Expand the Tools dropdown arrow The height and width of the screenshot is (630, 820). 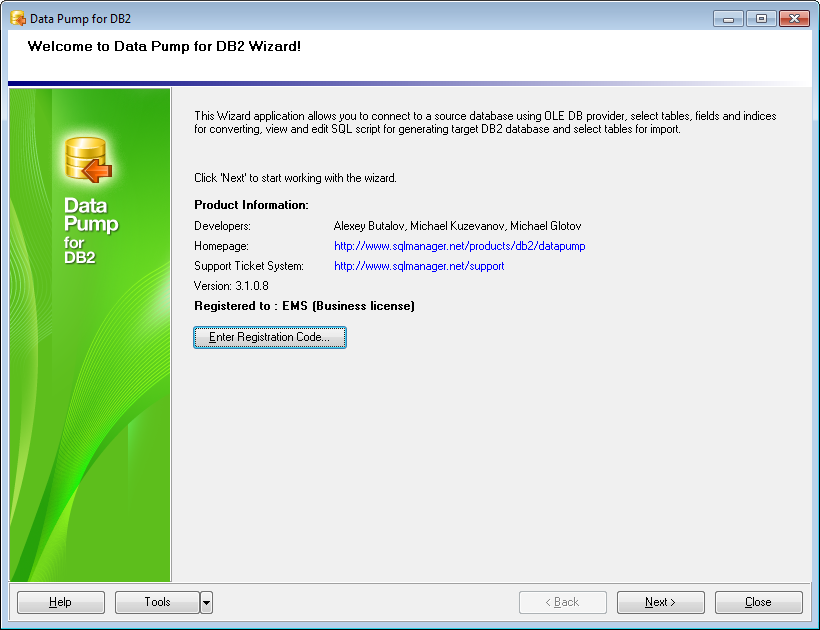(x=207, y=602)
